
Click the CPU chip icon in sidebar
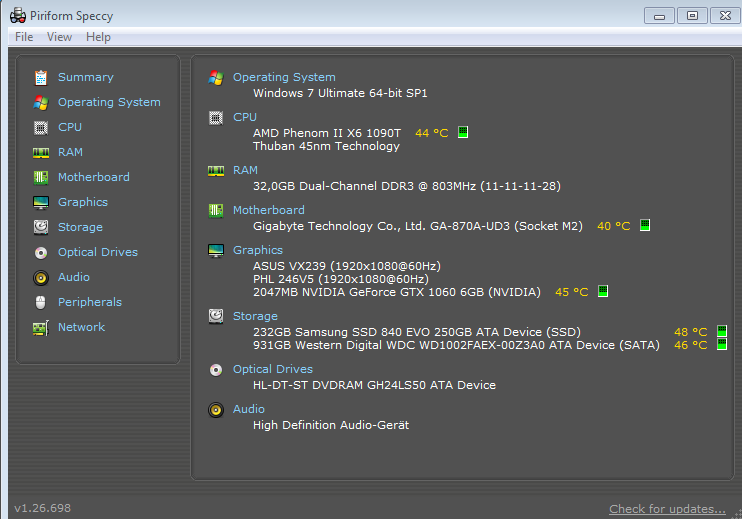pos(40,127)
